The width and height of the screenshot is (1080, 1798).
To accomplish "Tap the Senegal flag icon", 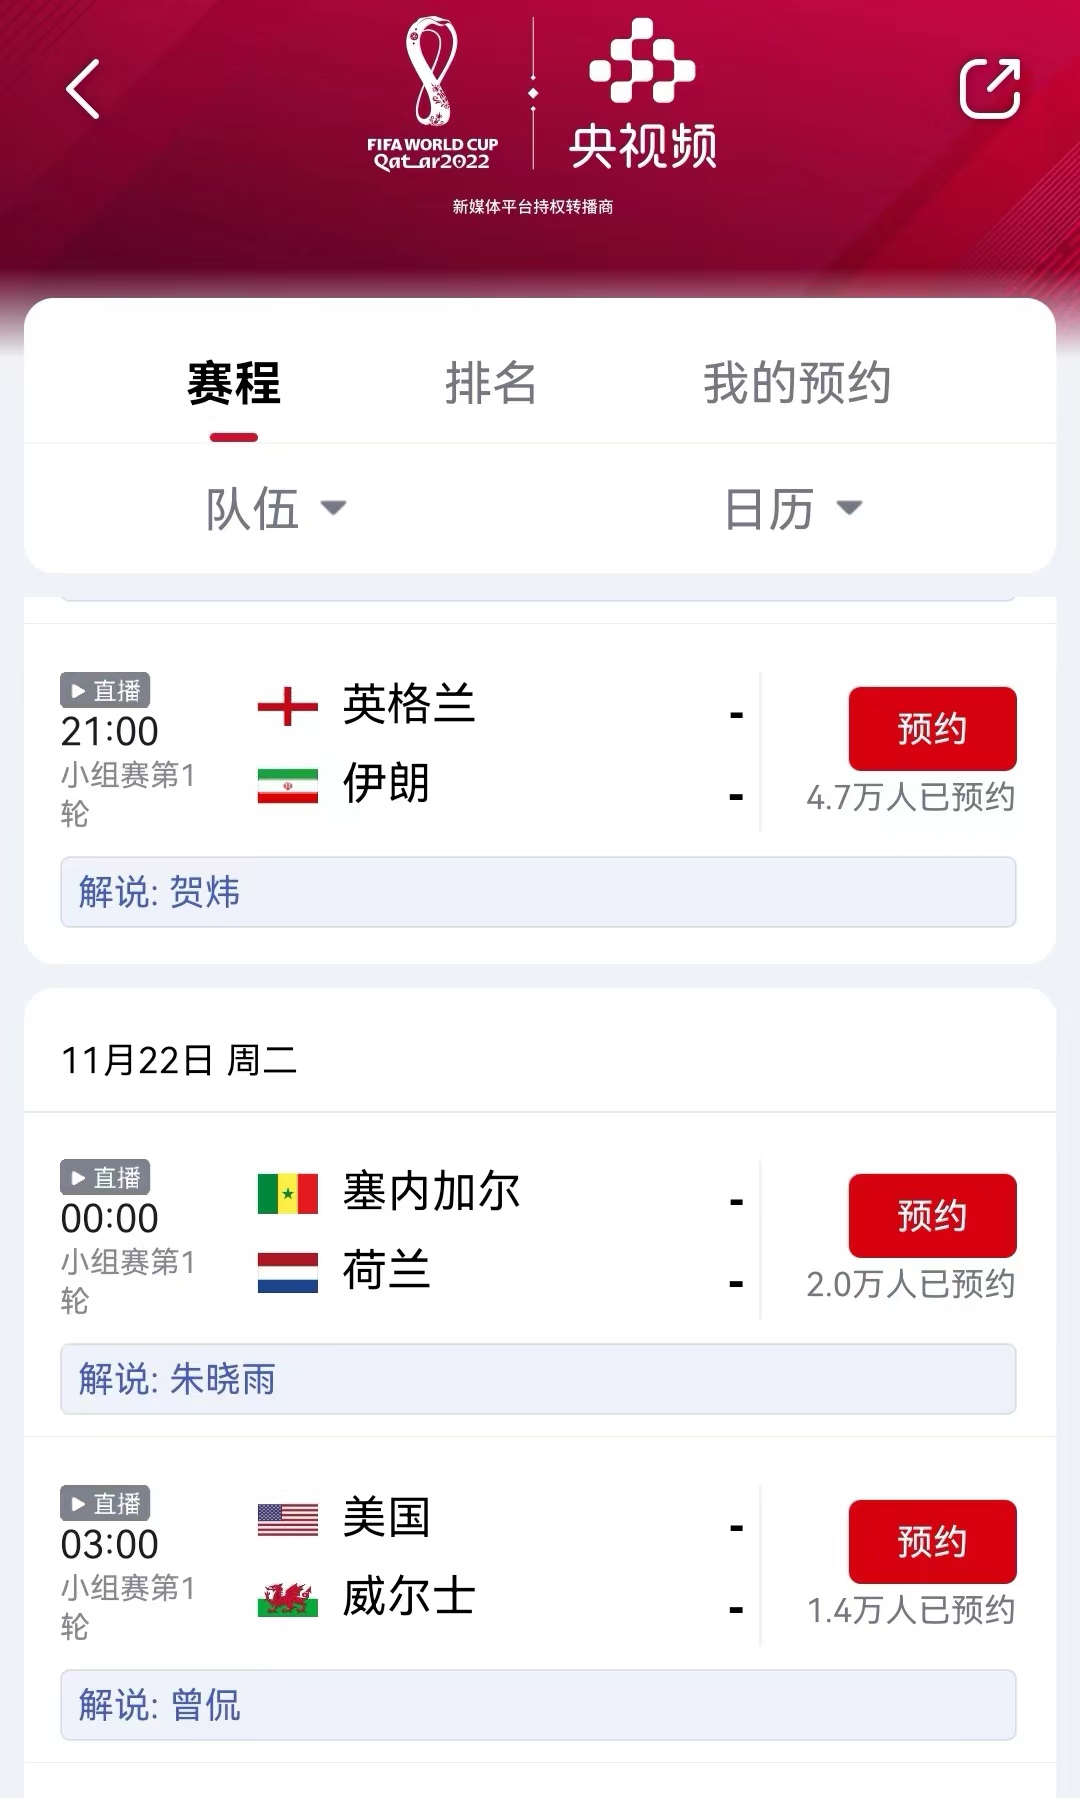I will tap(288, 1193).
